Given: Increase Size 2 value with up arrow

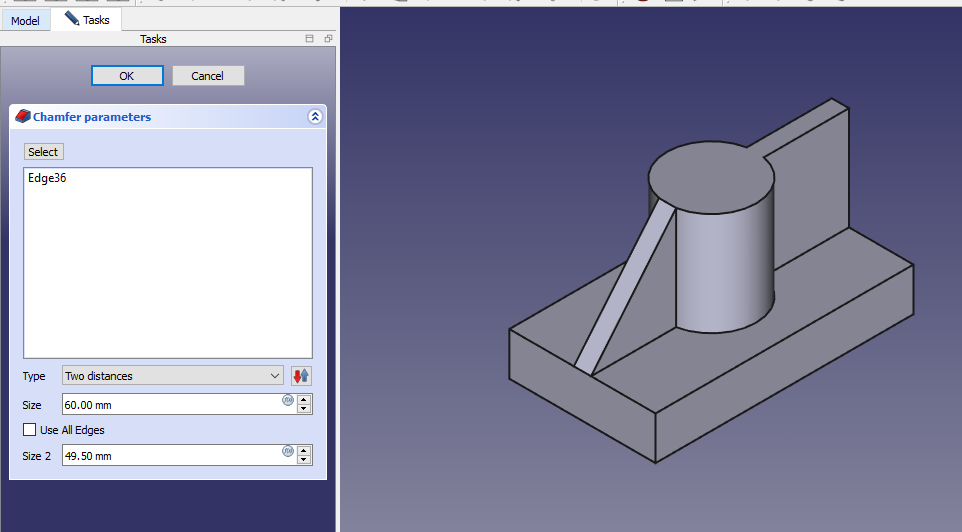Looking at the screenshot, I should (305, 450).
